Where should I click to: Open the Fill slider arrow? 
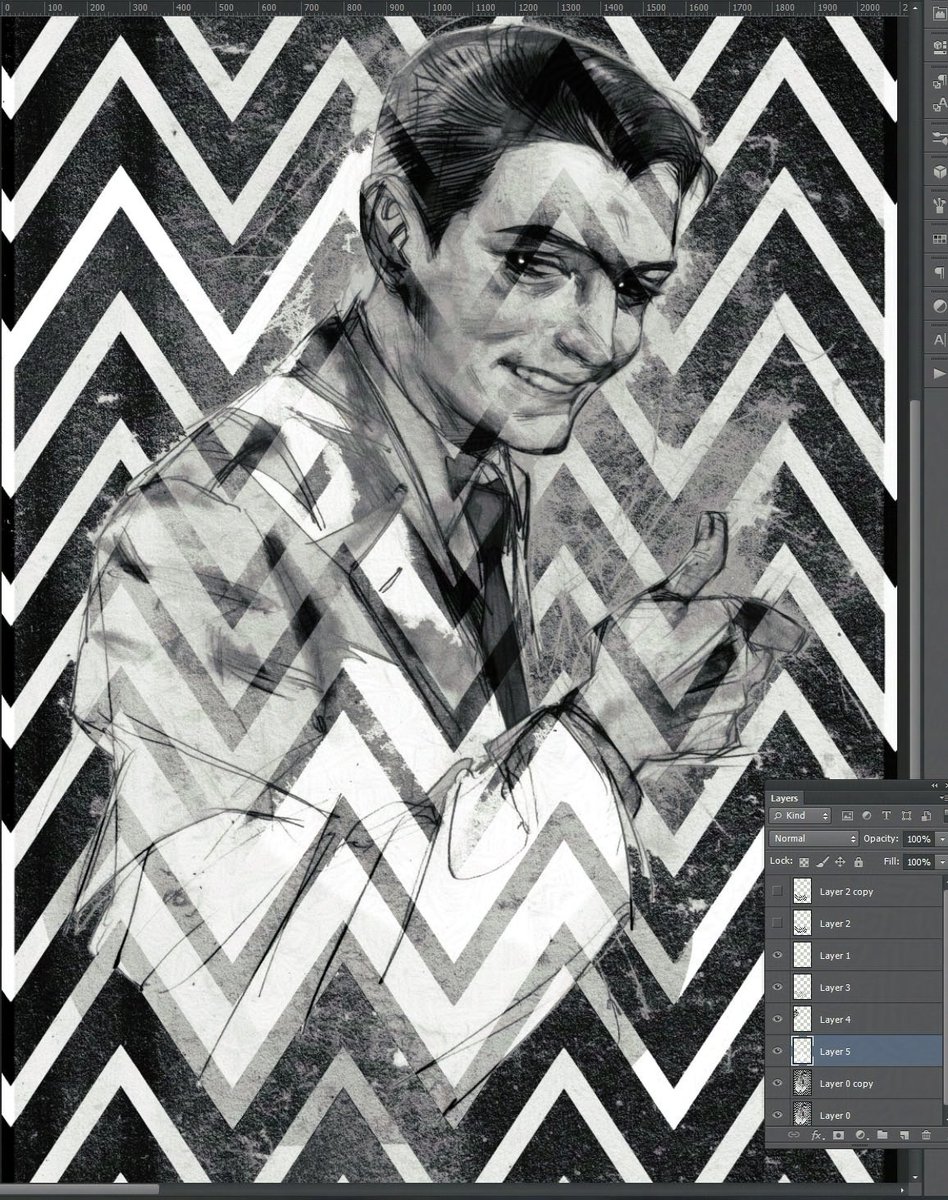coord(941,861)
